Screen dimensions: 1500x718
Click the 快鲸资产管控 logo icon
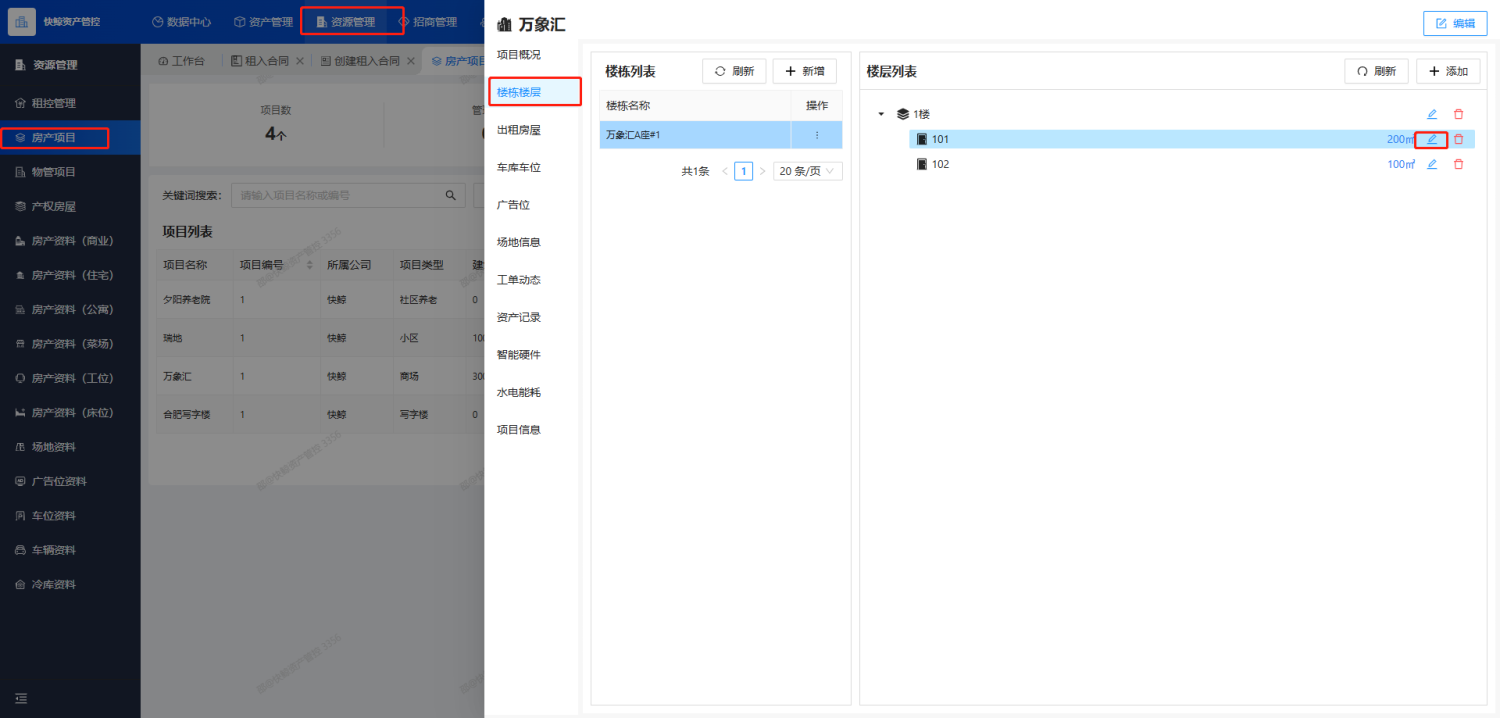coord(22,21)
